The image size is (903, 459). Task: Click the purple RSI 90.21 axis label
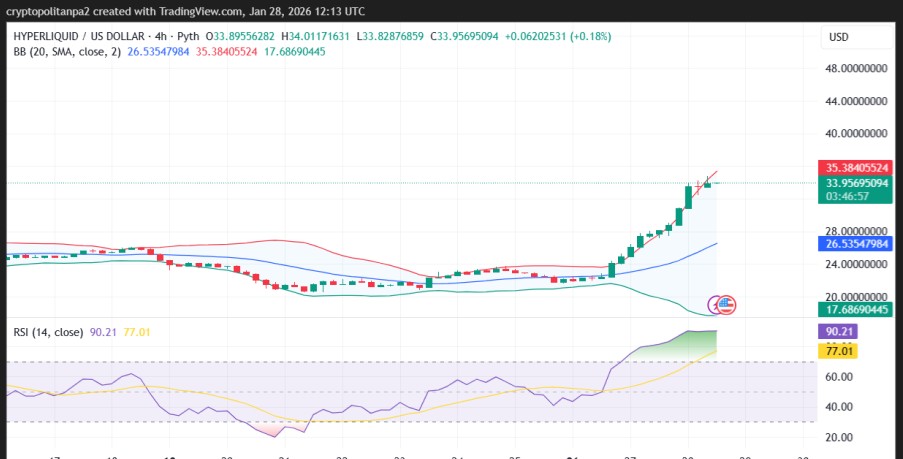pyautogui.click(x=837, y=332)
